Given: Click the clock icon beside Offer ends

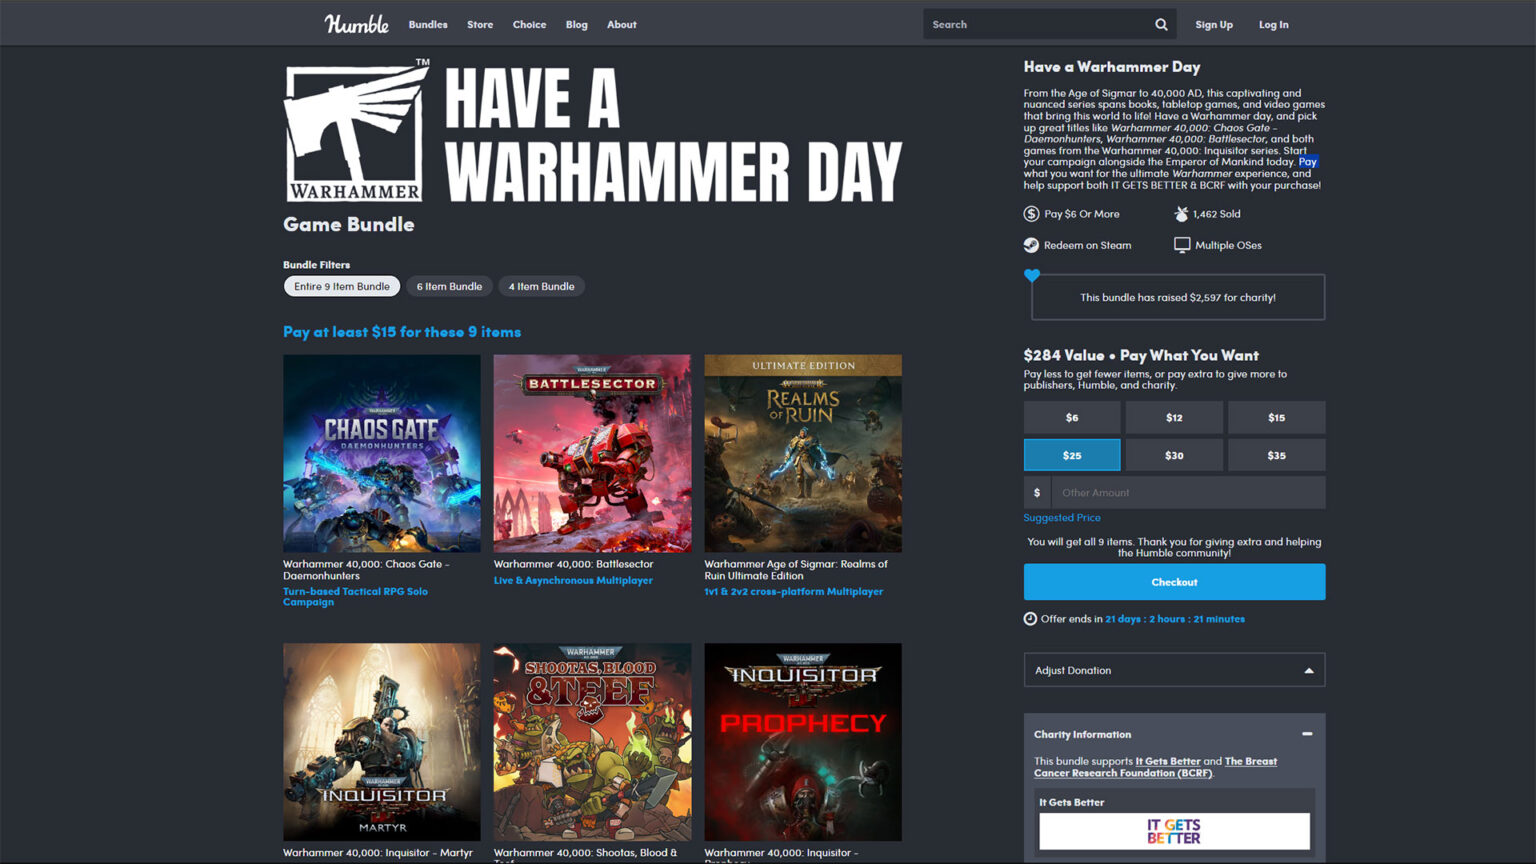Looking at the screenshot, I should 1030,619.
